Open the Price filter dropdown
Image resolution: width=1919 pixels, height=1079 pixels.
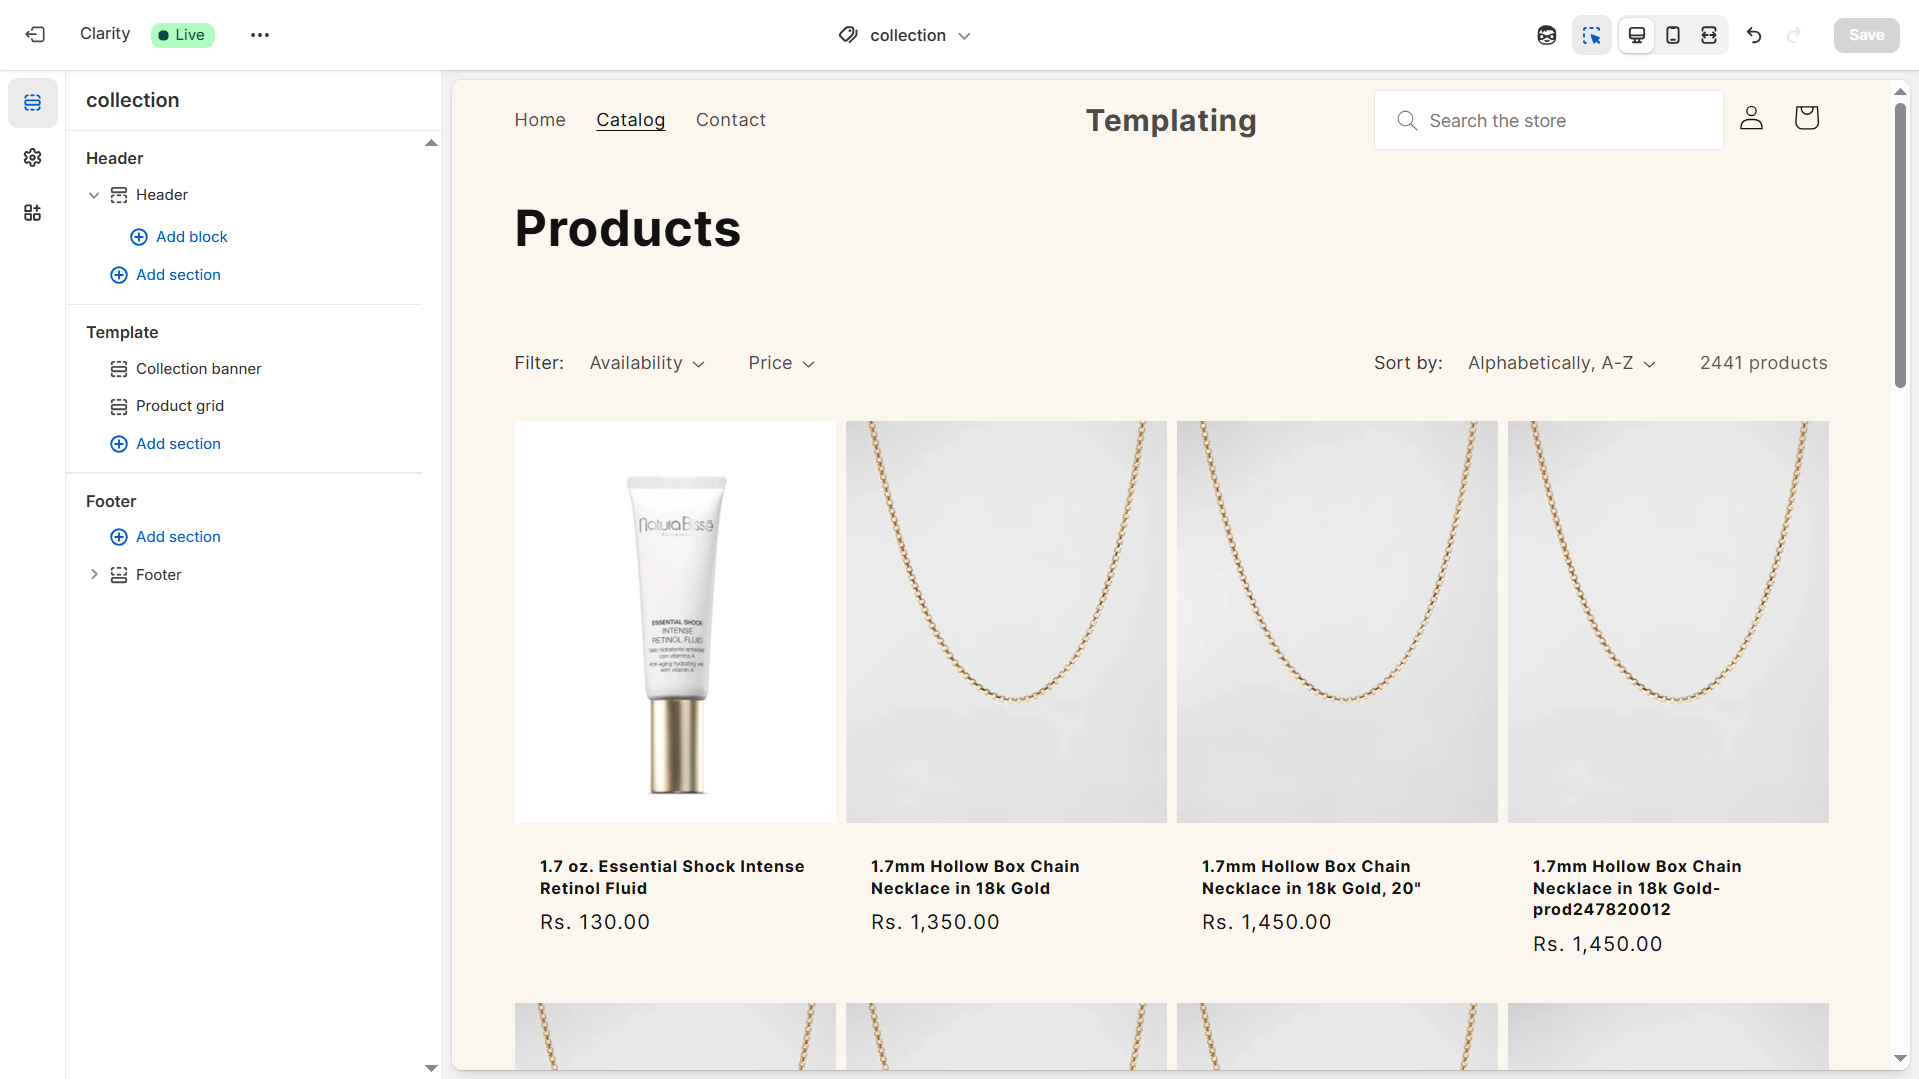coord(781,363)
